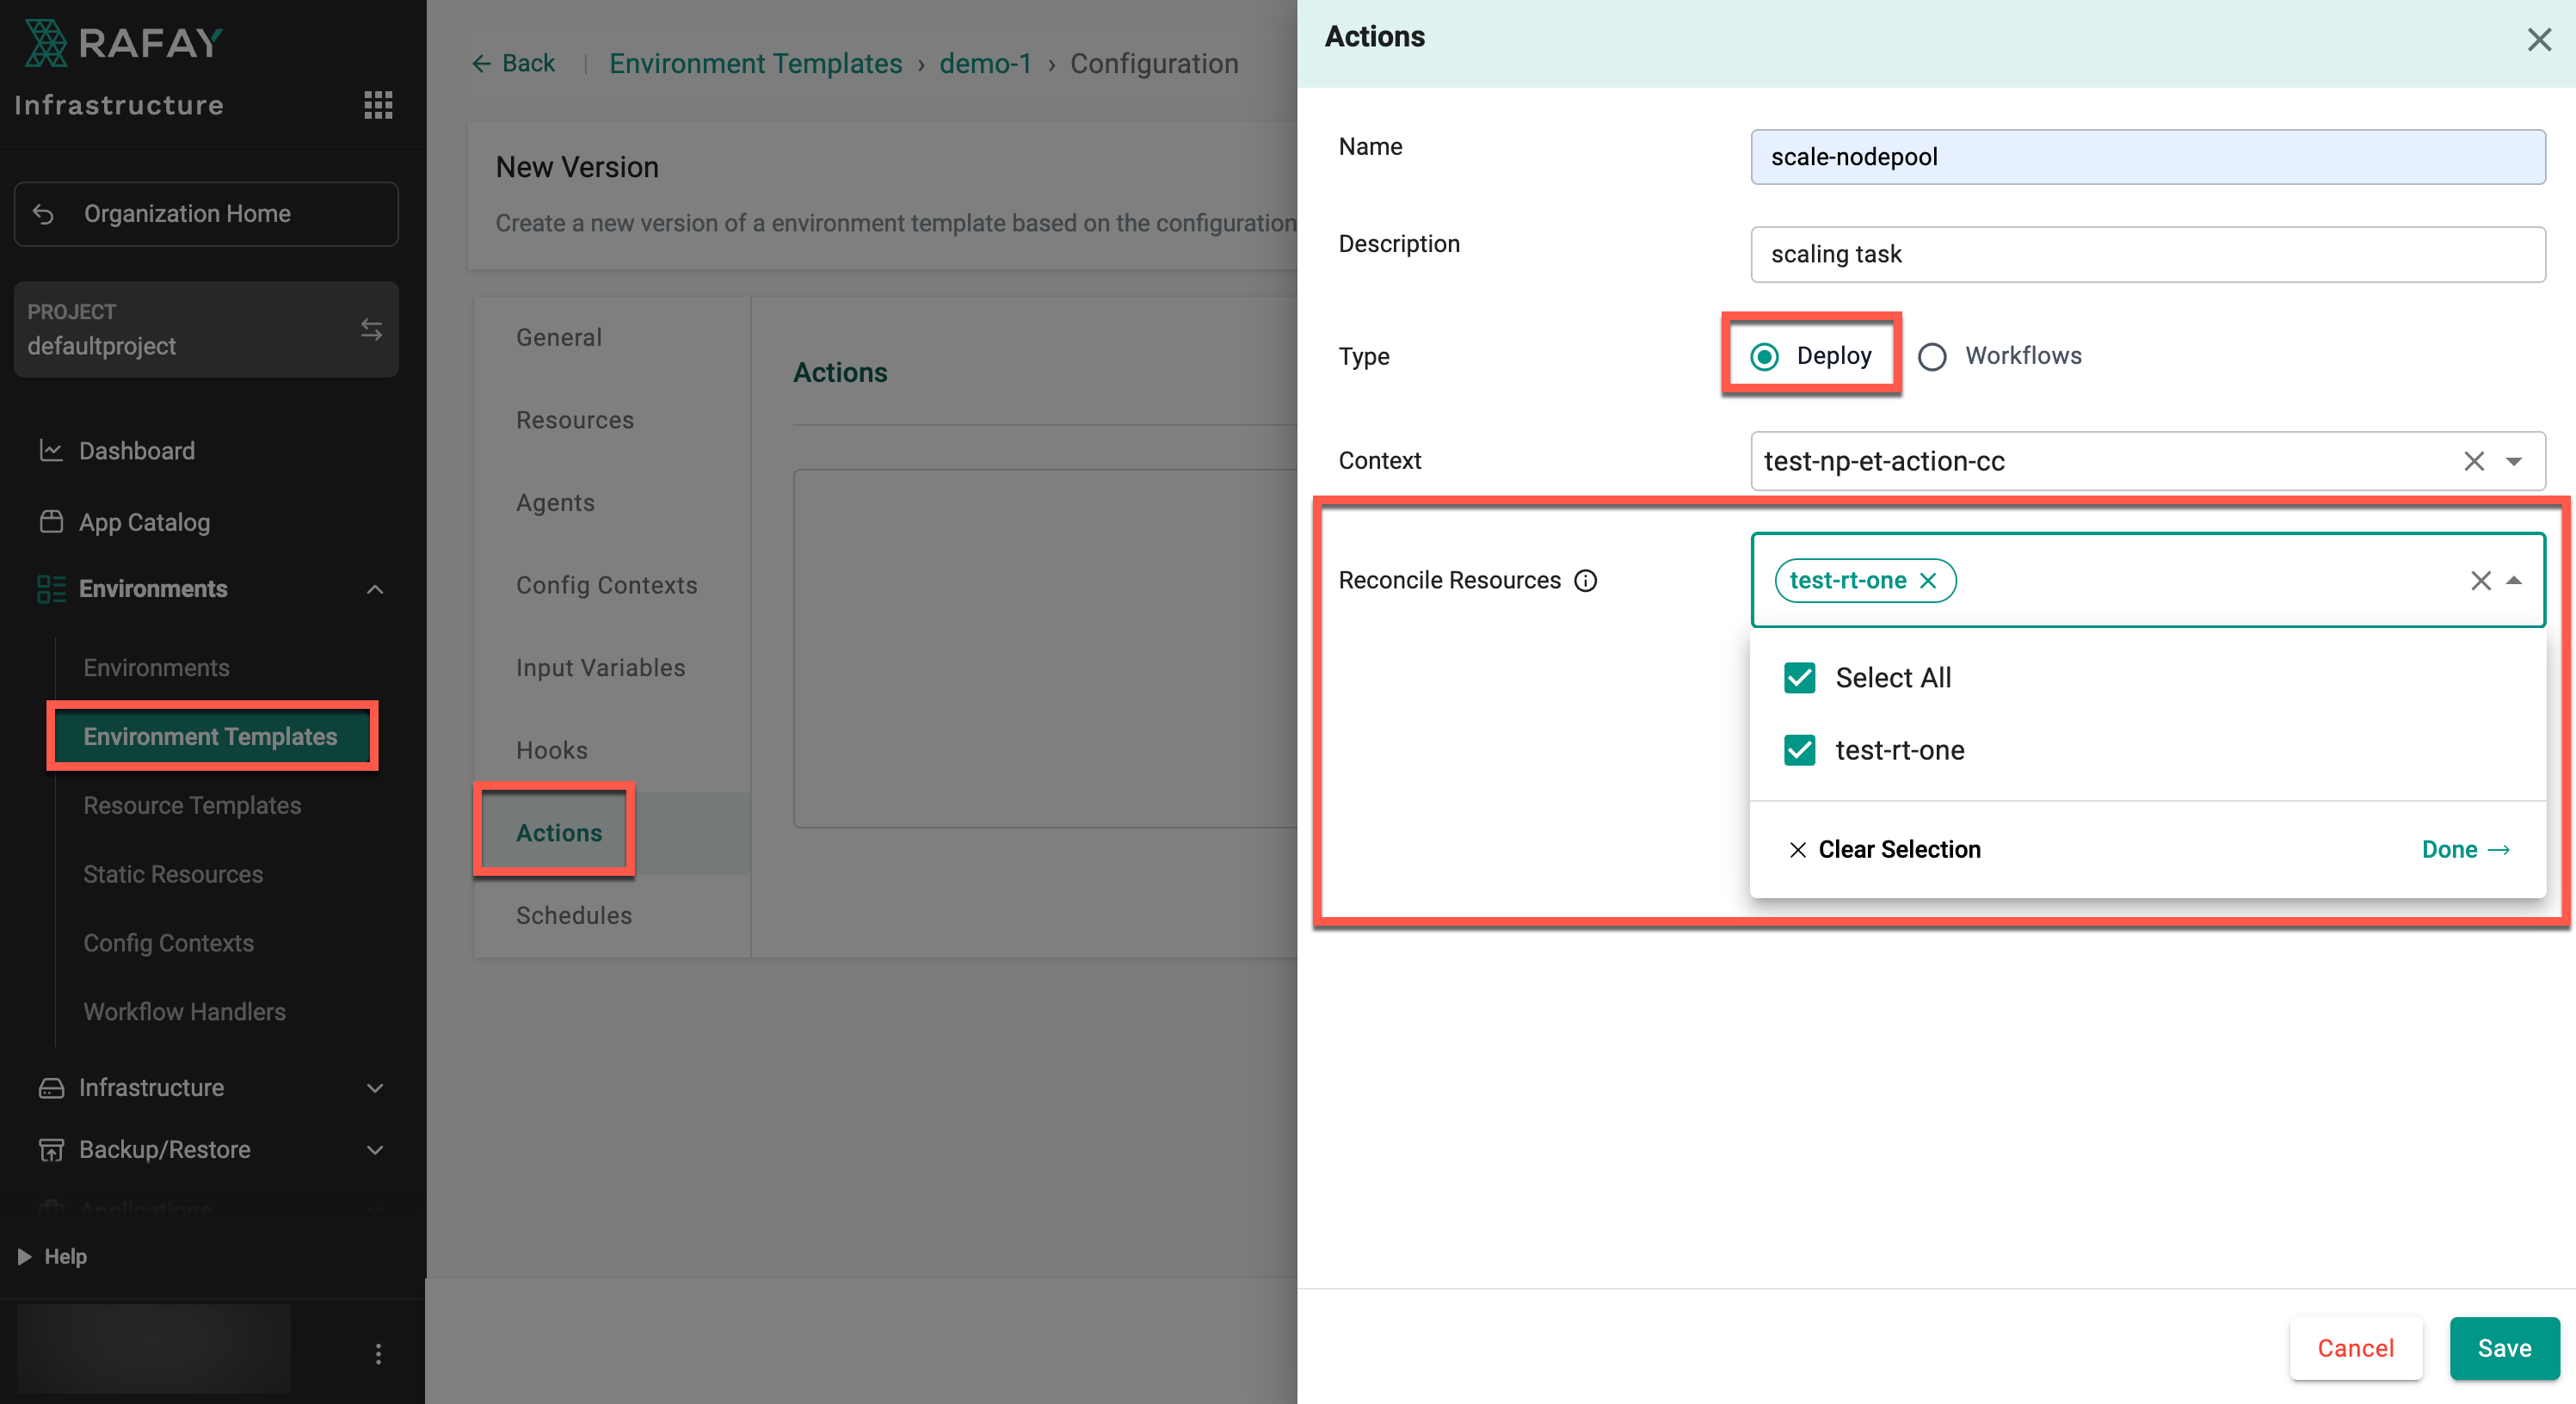
Task: Open the apps grid icon
Action: pos(378,105)
